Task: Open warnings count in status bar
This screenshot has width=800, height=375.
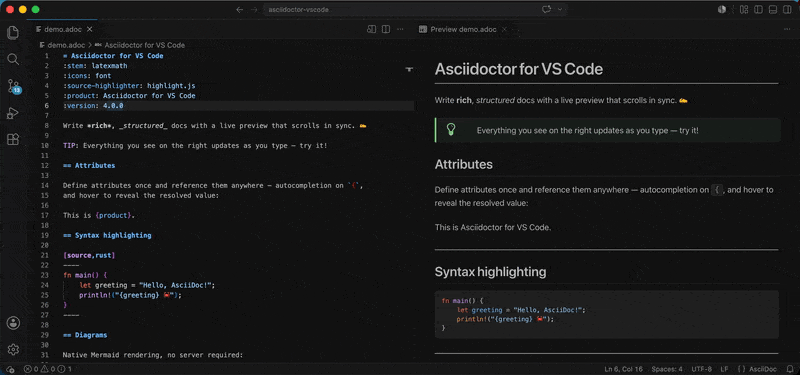Action: tap(48, 369)
